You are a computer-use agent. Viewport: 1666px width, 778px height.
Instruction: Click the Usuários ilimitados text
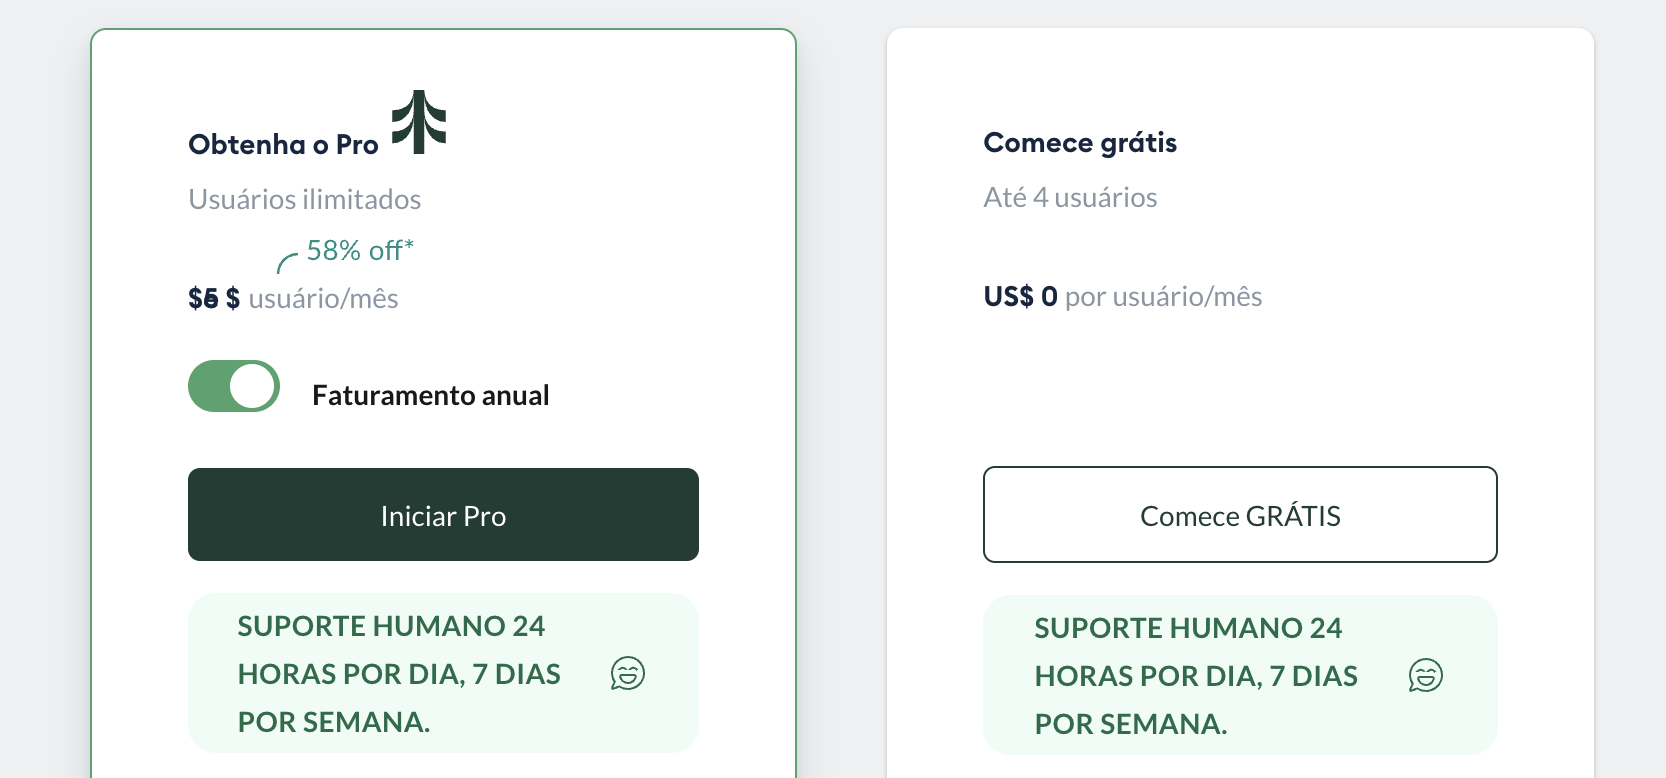click(x=304, y=199)
